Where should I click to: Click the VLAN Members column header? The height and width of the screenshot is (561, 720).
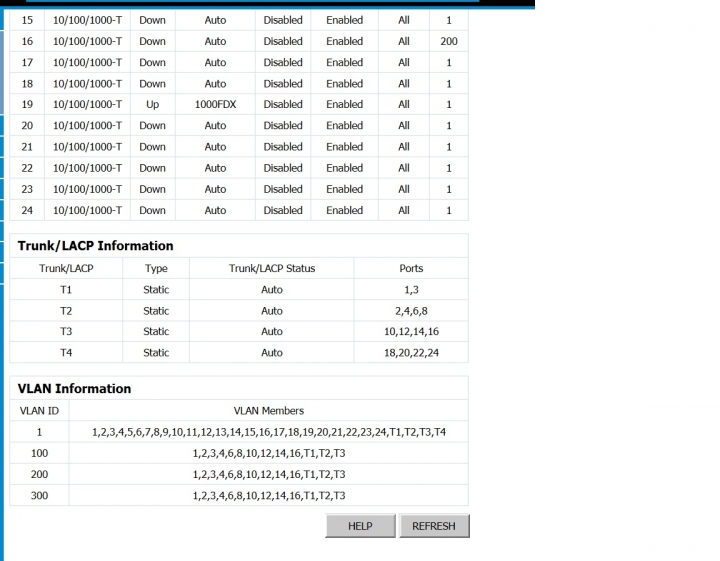269,410
